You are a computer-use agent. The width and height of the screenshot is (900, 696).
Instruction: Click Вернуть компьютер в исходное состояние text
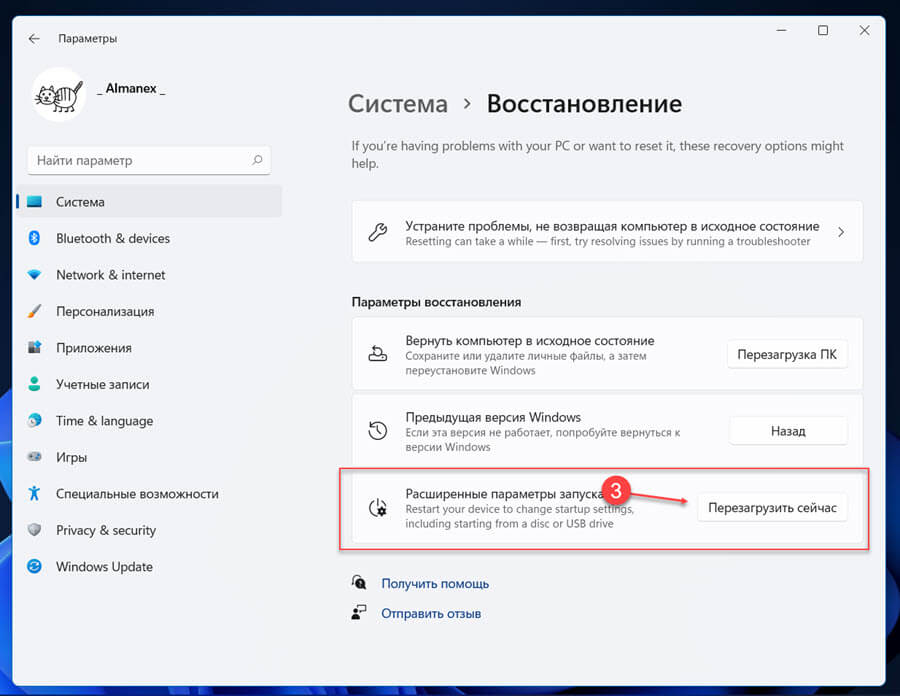click(x=530, y=340)
